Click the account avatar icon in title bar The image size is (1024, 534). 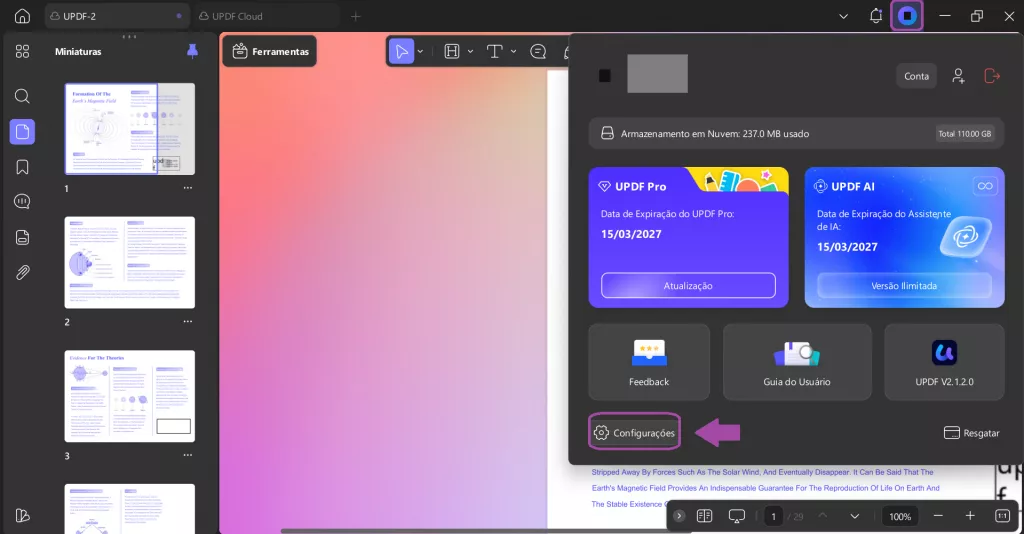pyautogui.click(x=907, y=16)
